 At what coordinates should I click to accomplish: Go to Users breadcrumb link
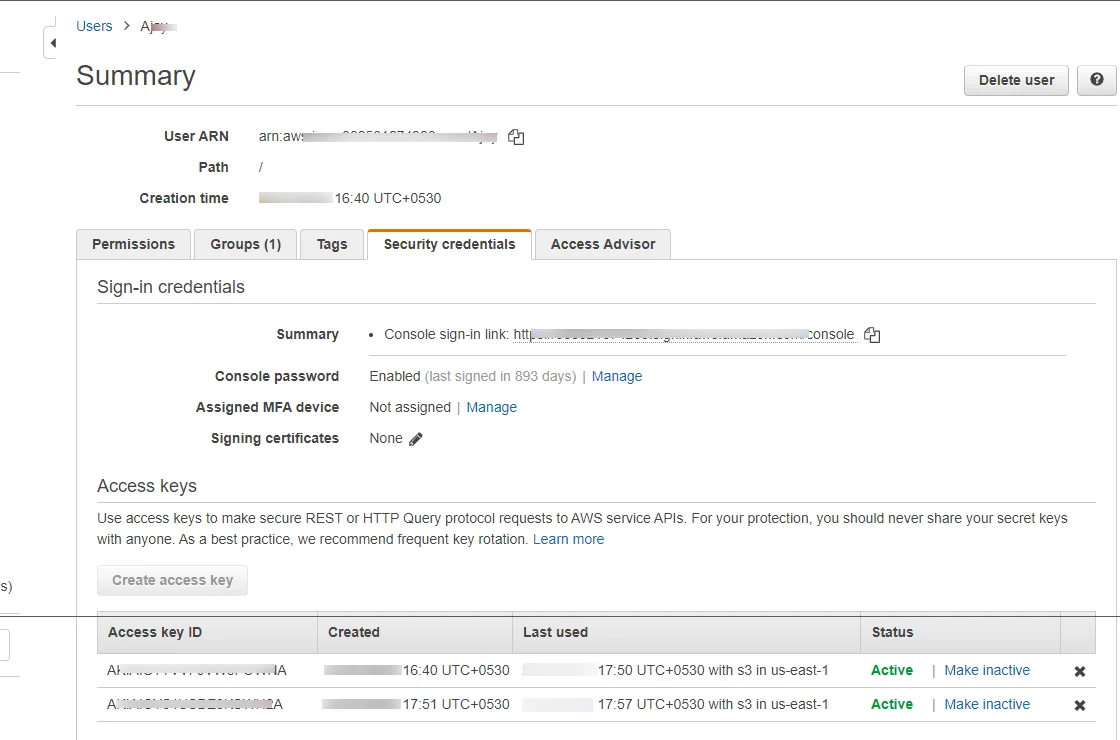click(x=94, y=26)
